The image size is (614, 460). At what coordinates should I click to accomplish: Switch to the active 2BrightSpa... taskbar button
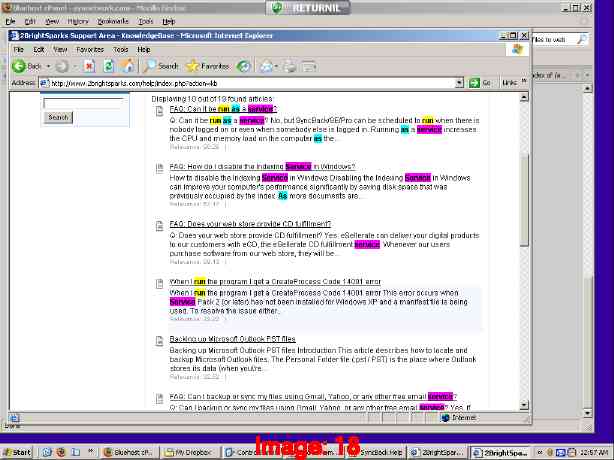[500, 452]
